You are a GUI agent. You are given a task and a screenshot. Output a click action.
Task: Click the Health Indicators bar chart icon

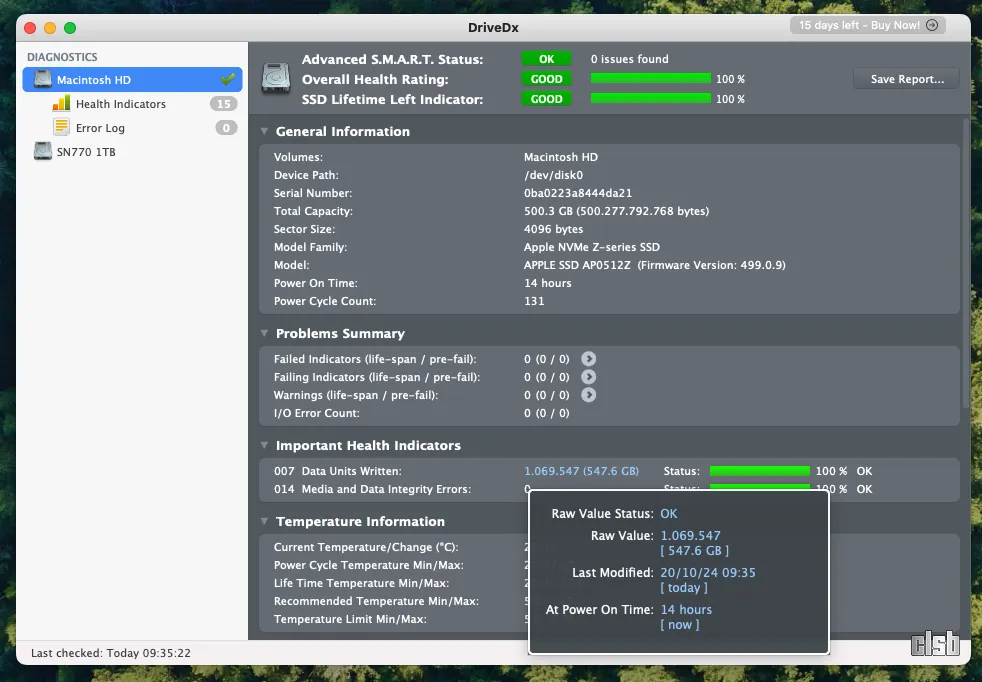click(61, 104)
